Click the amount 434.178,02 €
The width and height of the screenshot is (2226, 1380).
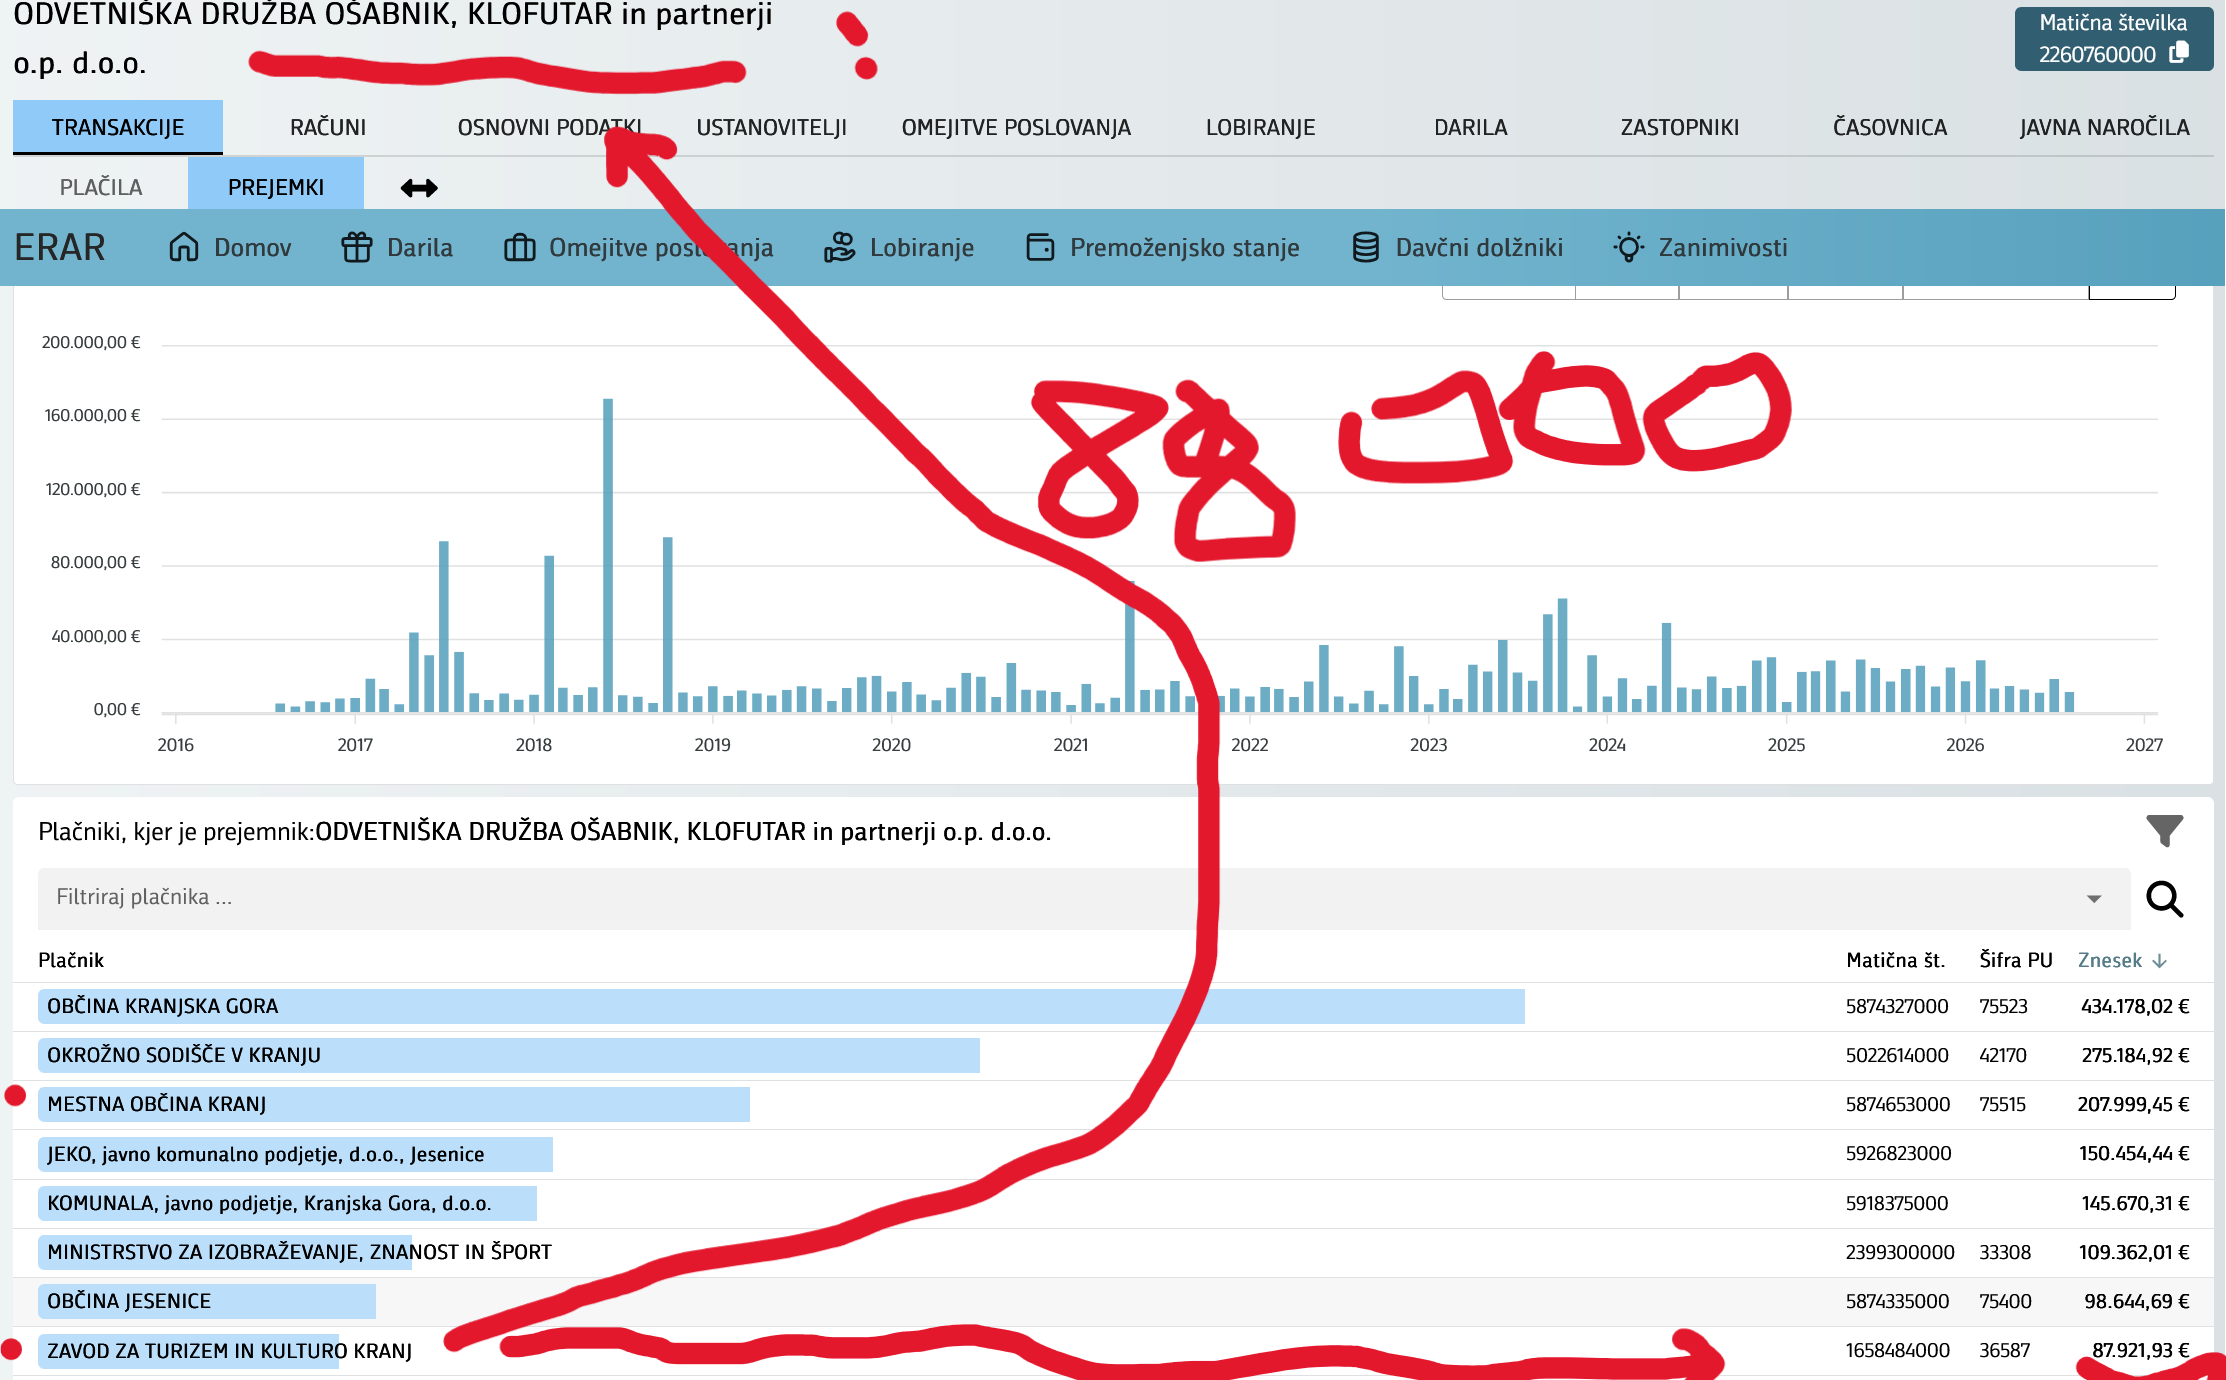(x=2135, y=1007)
